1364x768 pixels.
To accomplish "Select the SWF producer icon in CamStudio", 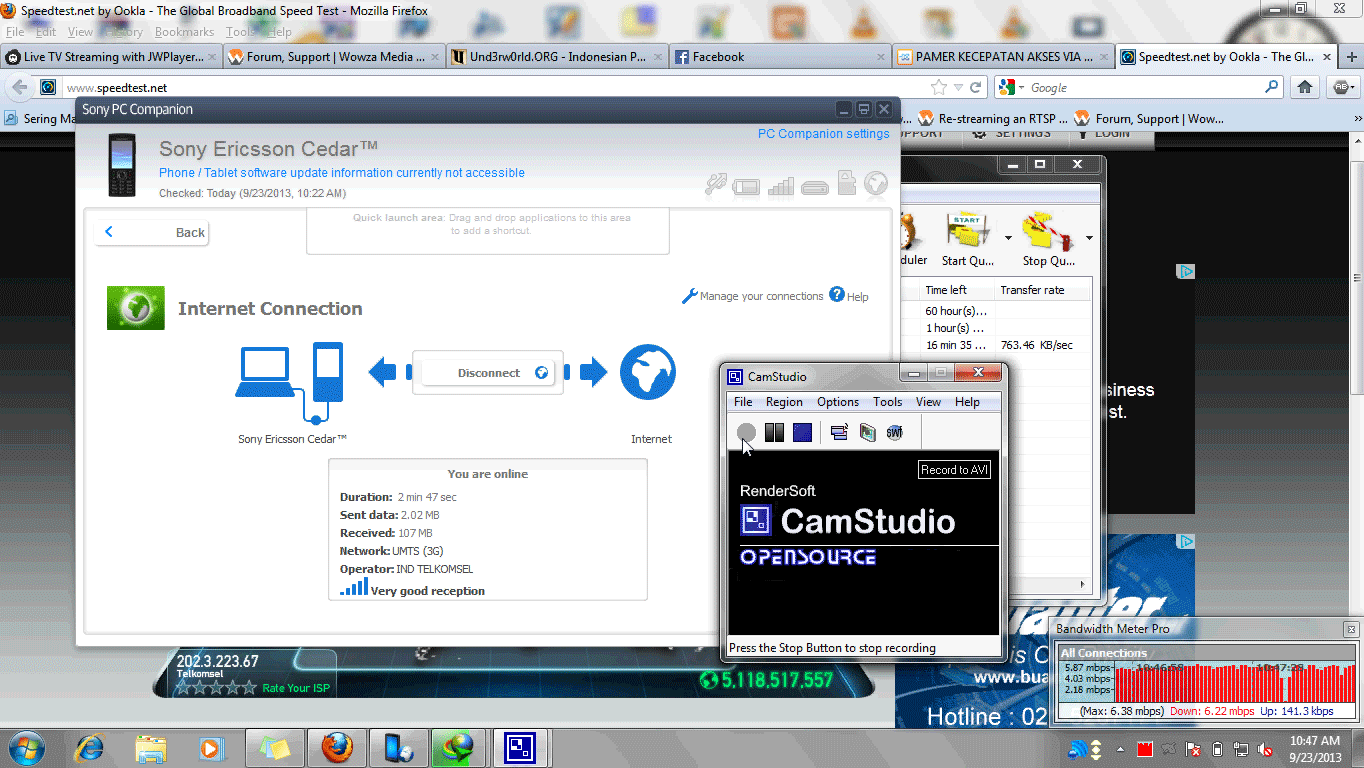I will 893,432.
